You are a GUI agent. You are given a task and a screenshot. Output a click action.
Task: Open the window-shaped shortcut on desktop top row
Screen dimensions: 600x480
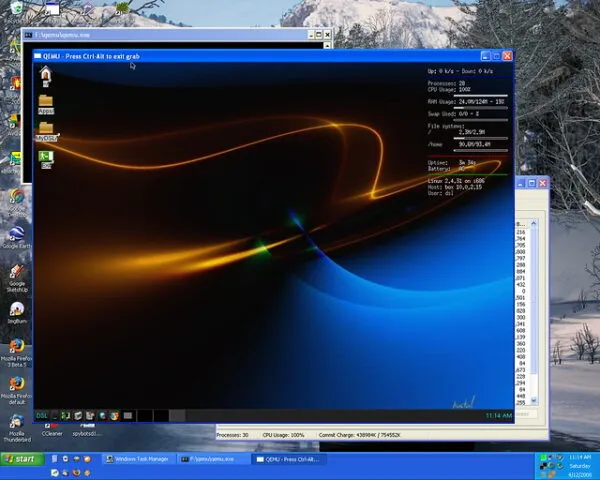pyautogui.click(x=52, y=8)
